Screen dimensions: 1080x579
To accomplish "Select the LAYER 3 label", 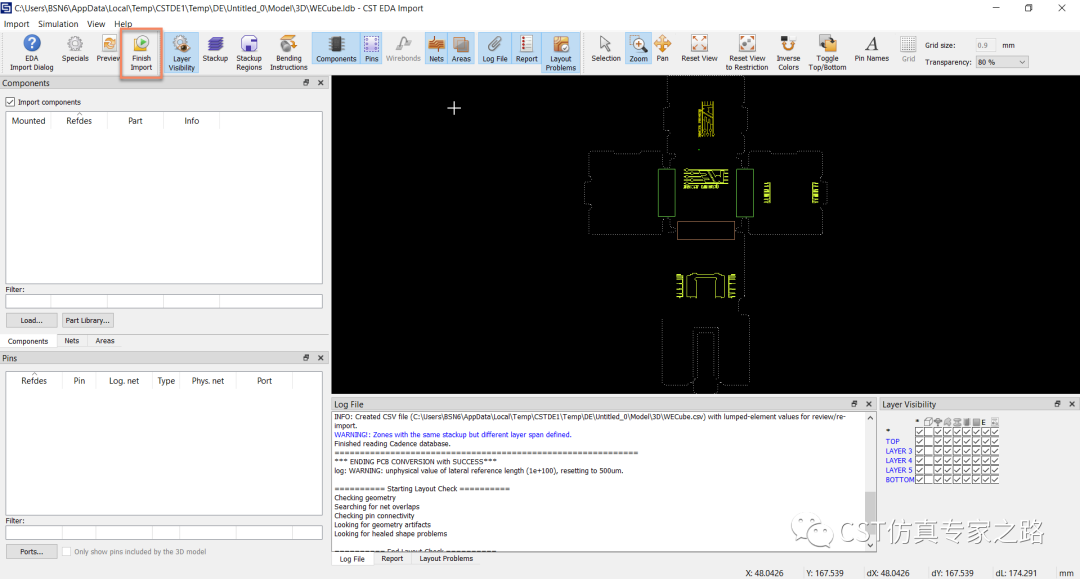I will [x=898, y=451].
